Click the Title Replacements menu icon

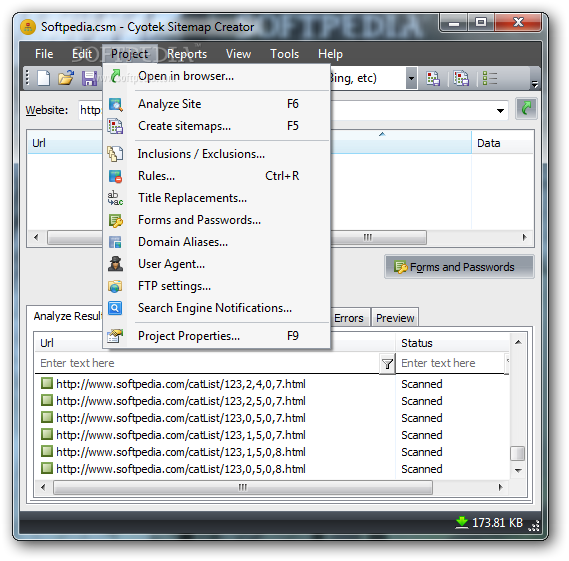pos(115,198)
